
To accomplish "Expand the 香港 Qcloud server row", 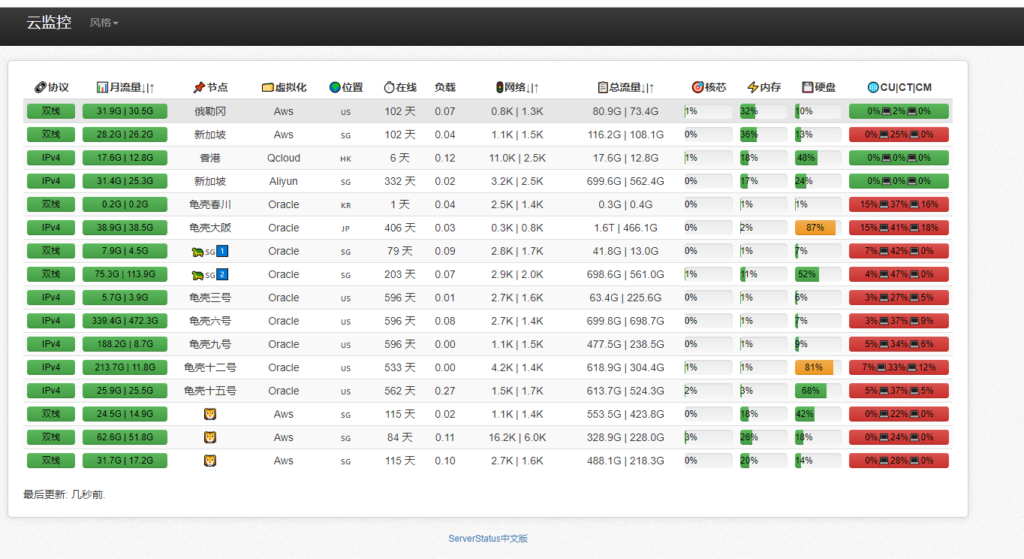I will coord(210,158).
